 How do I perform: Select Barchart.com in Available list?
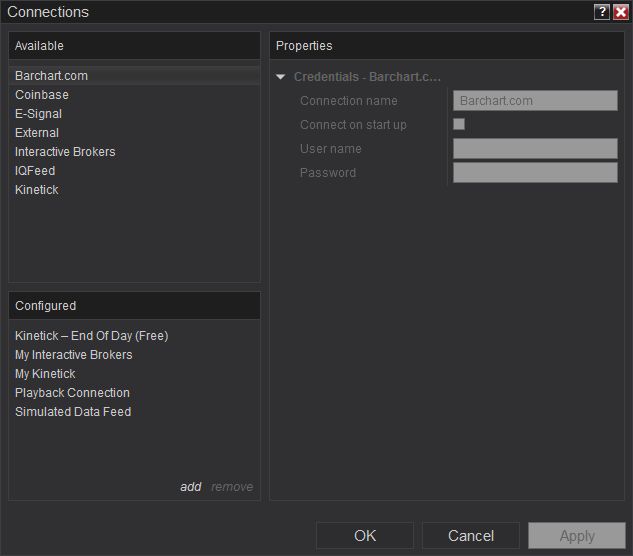click(x=51, y=76)
